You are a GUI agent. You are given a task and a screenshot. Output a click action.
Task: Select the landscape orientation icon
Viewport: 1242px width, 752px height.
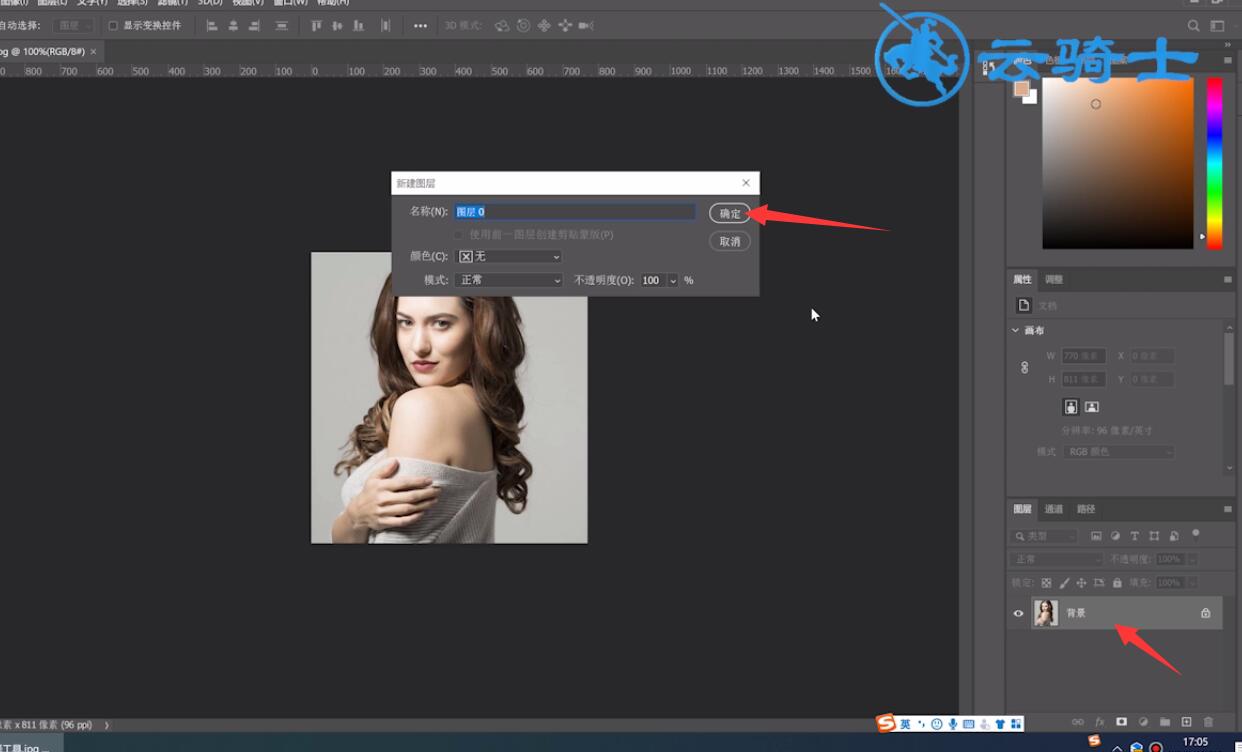click(x=1092, y=407)
